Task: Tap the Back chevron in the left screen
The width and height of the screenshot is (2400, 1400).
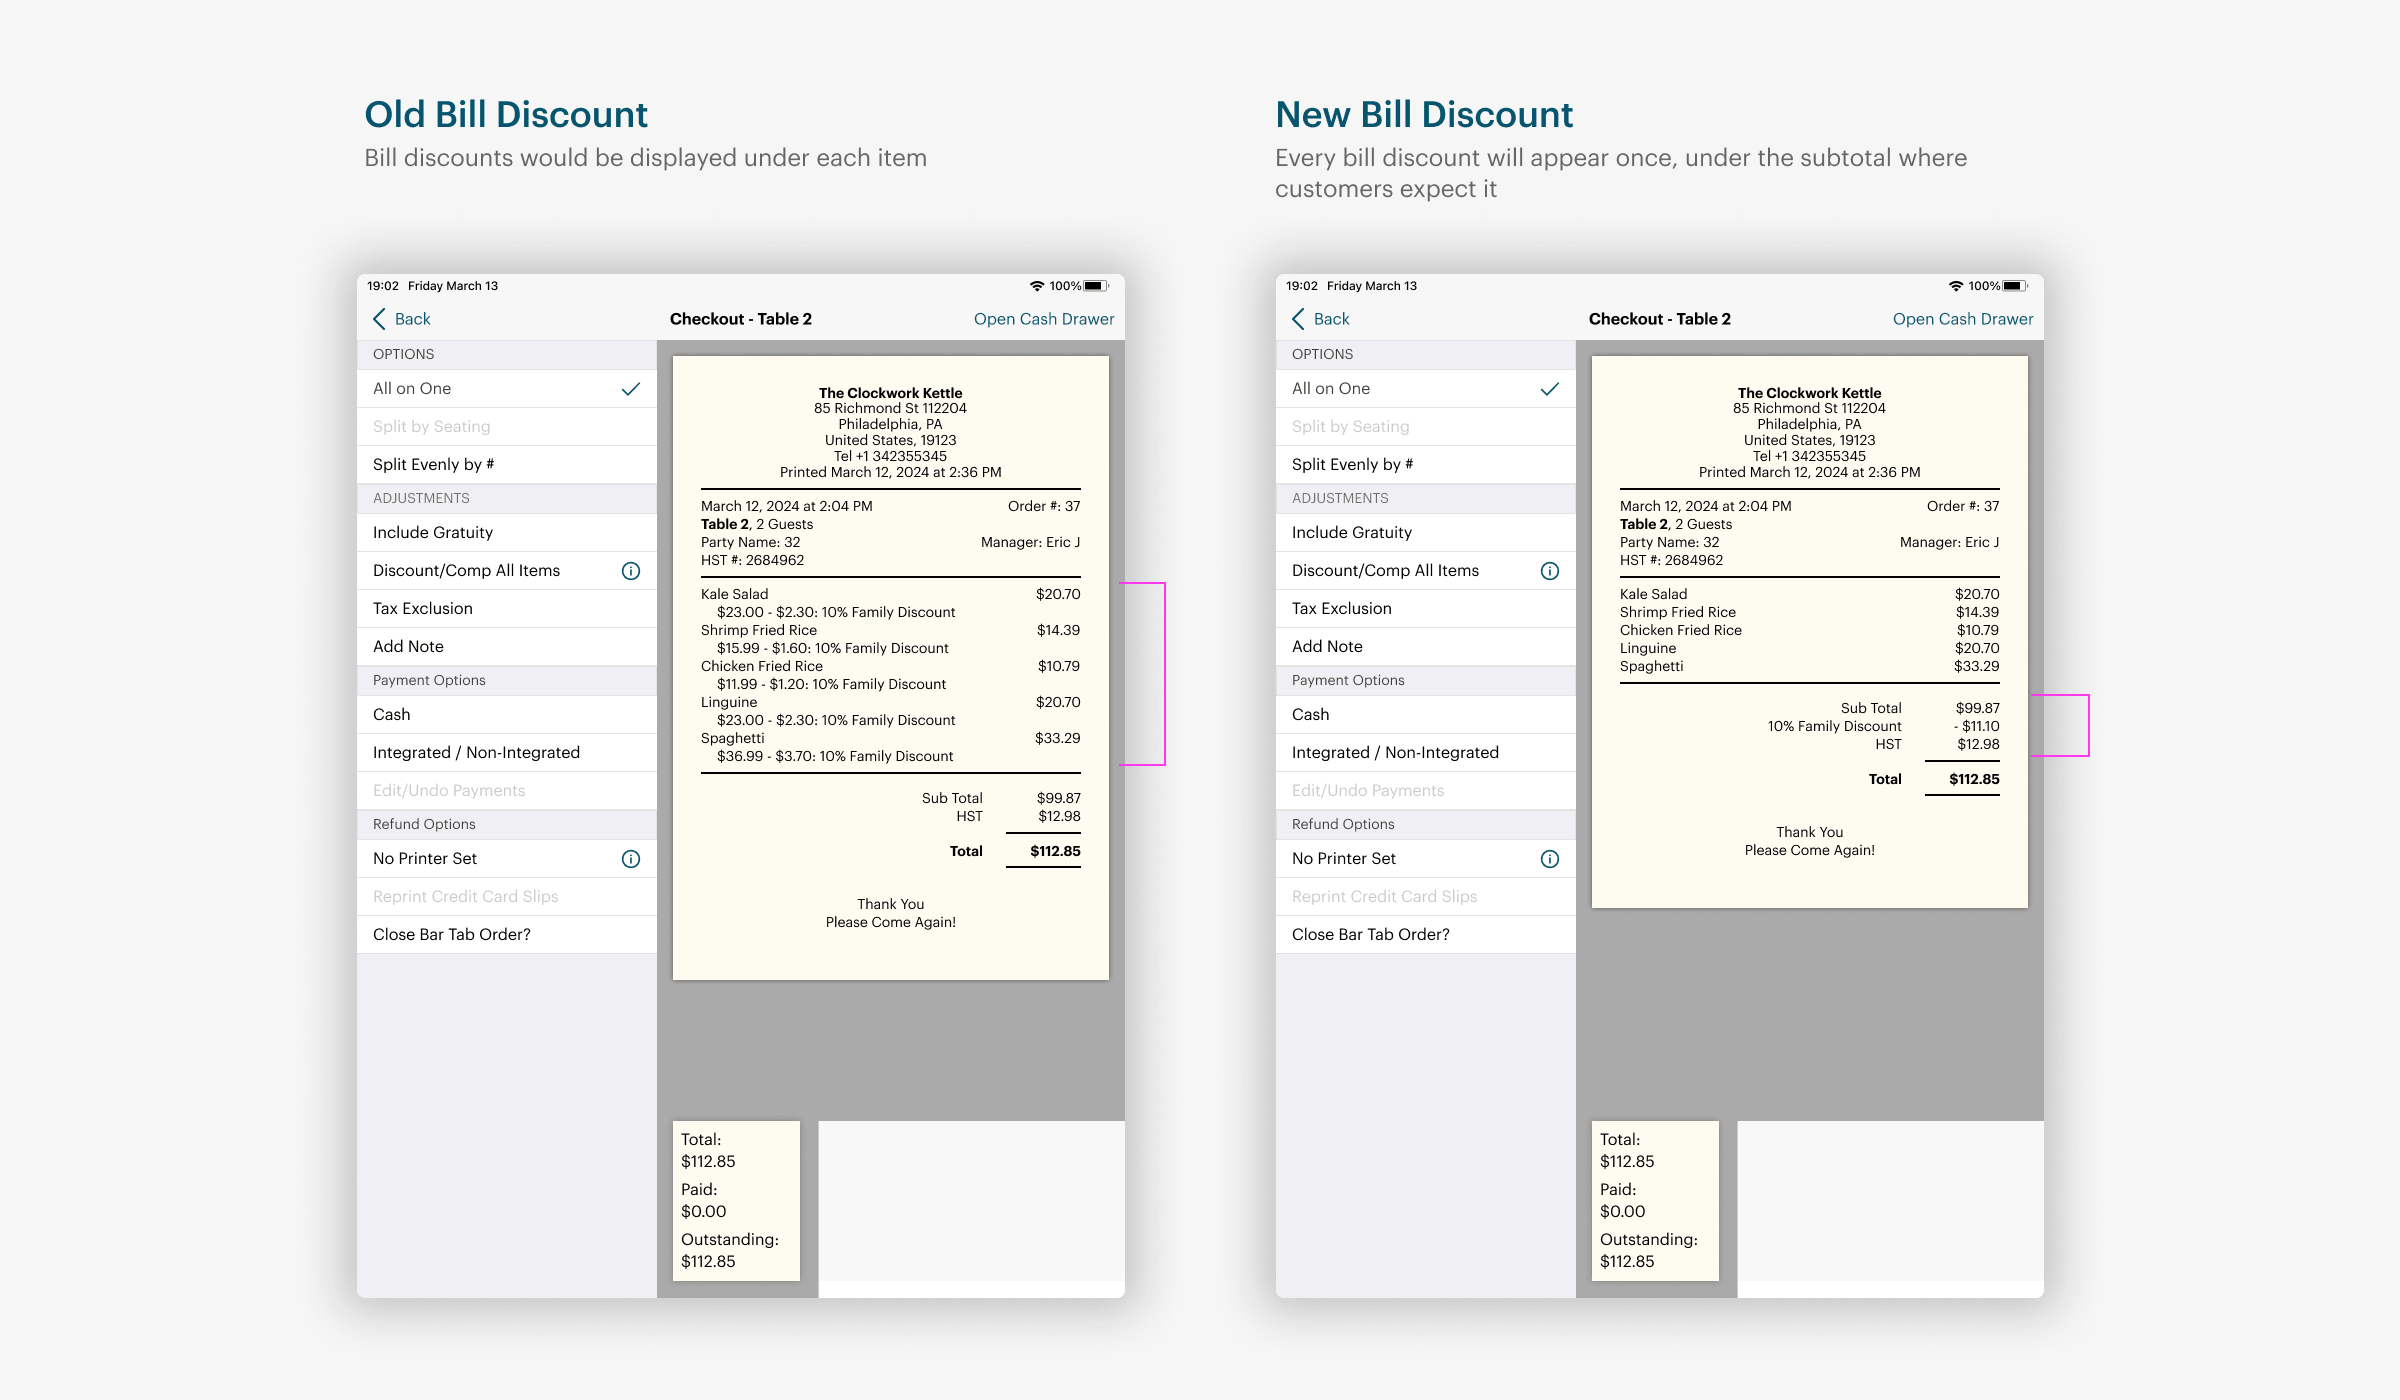Action: [380, 319]
